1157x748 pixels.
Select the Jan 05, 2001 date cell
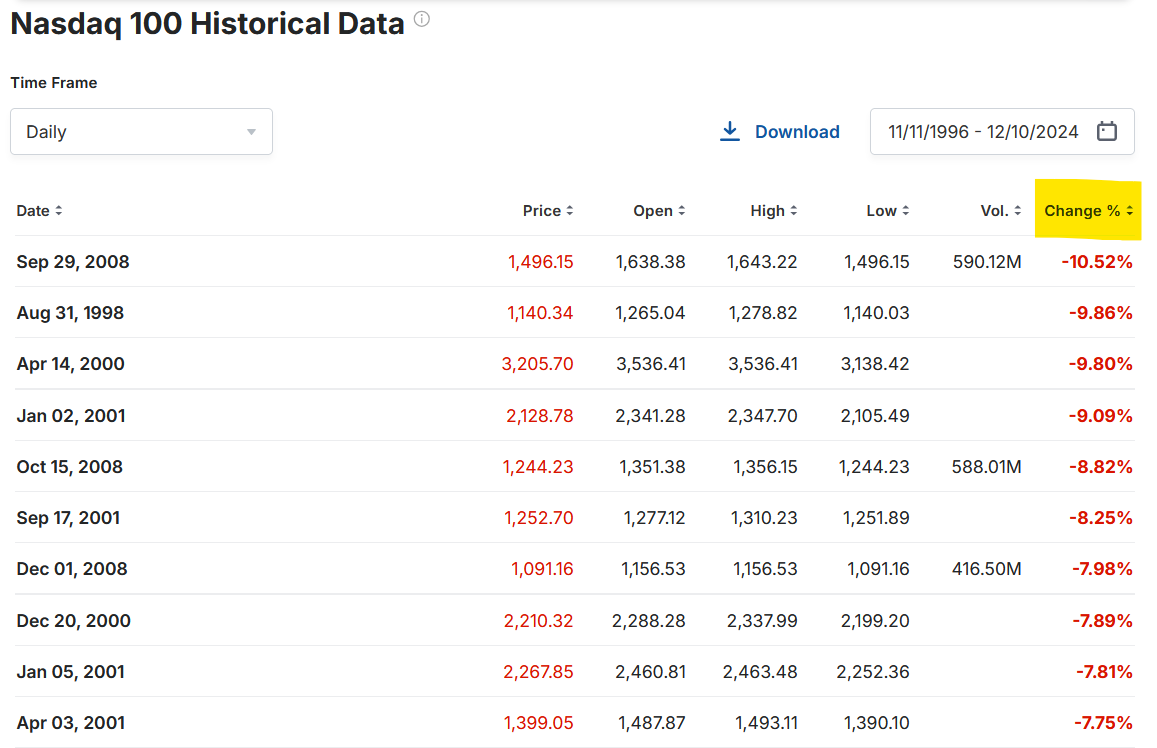[x=71, y=672]
